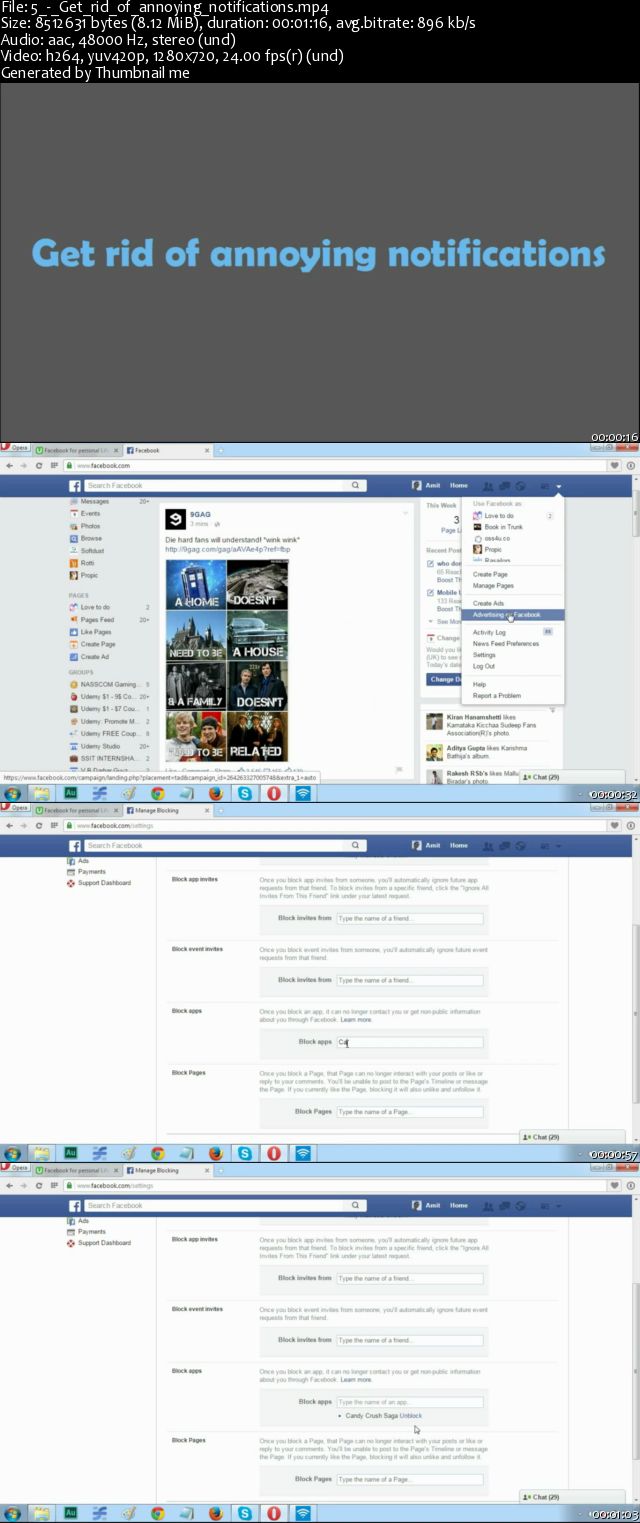Screen dimensions: 640x1523
Task: Click Facebook logo in news feed frame
Action: [x=74, y=485]
